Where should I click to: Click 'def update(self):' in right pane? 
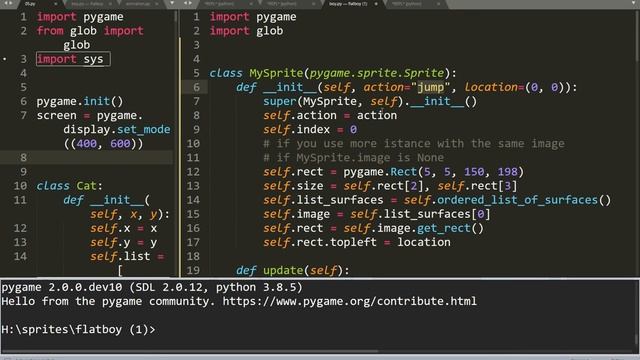pos(293,270)
